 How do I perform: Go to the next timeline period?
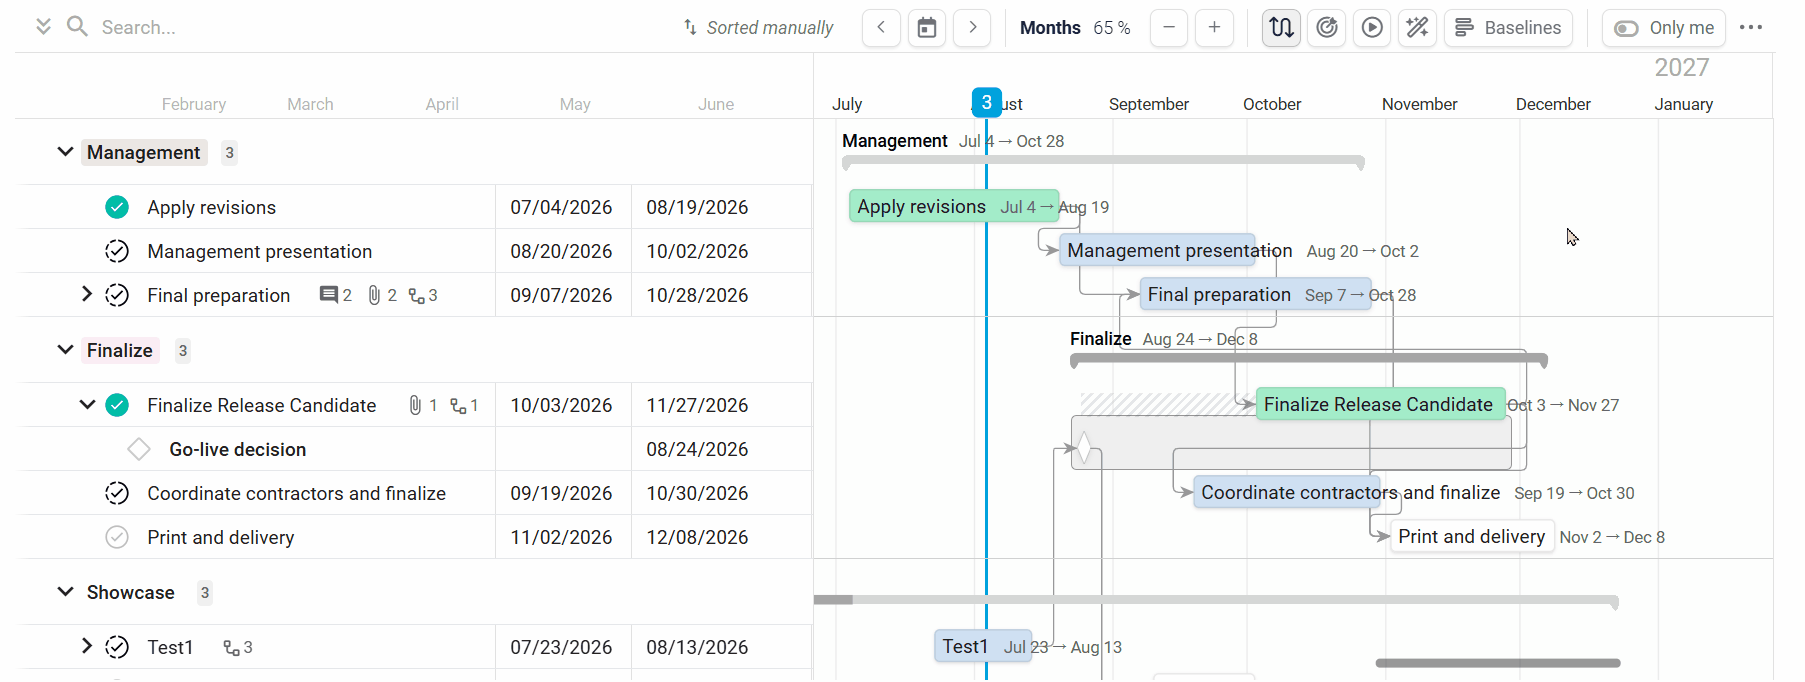(972, 28)
